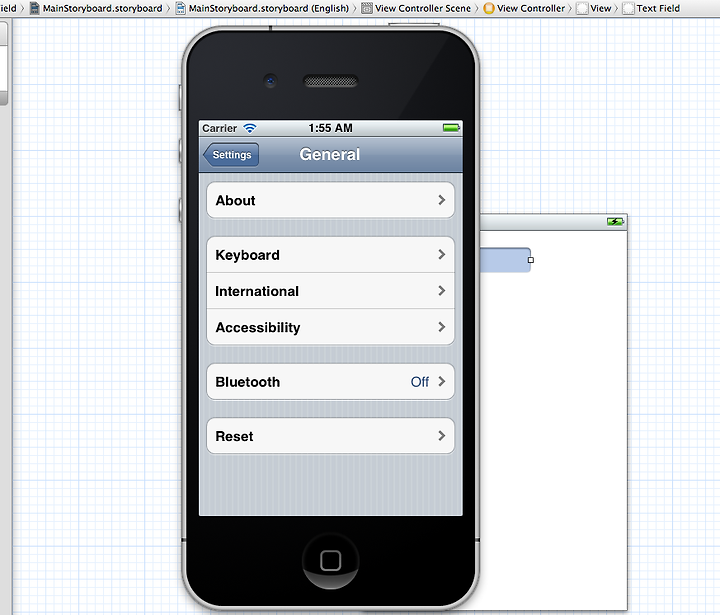Viewport: 720px width, 615px height.
Task: Select MainStoryboard.storyboard (English) breadcrumb
Action: pos(269,8)
